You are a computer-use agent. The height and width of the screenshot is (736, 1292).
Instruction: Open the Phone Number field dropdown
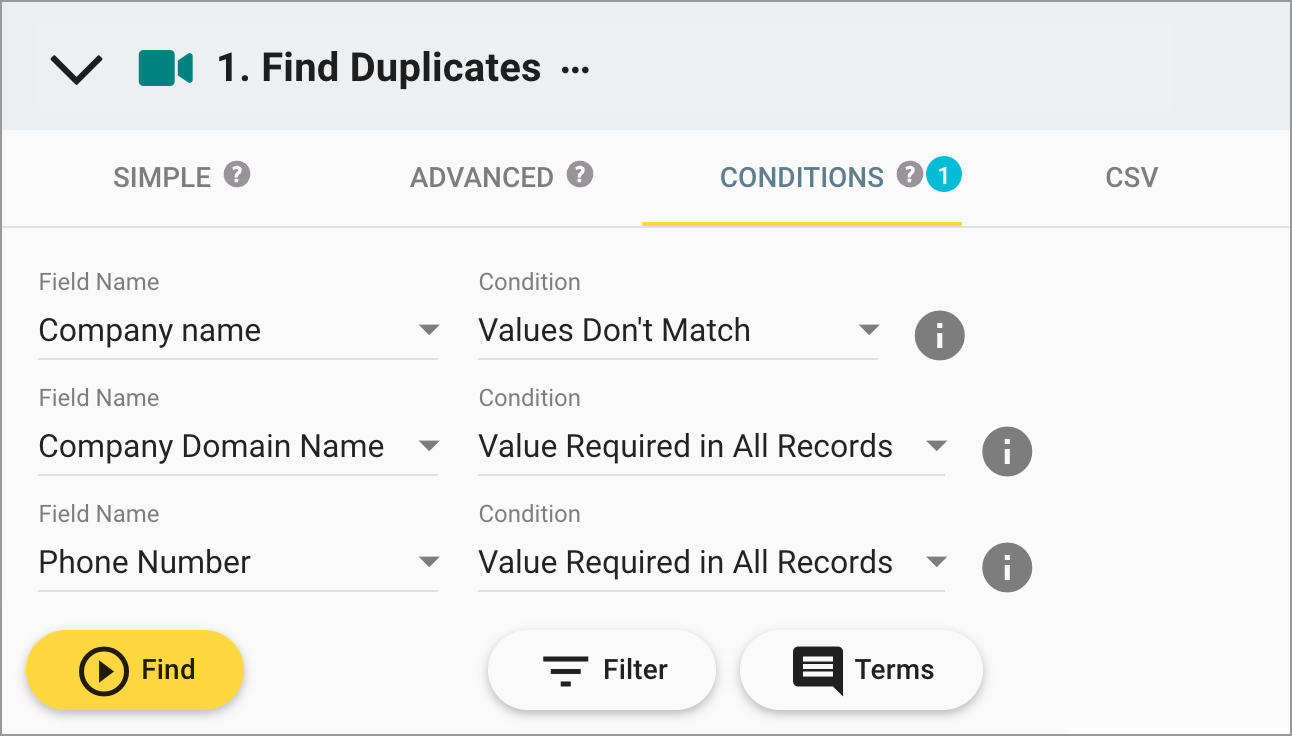click(430, 562)
